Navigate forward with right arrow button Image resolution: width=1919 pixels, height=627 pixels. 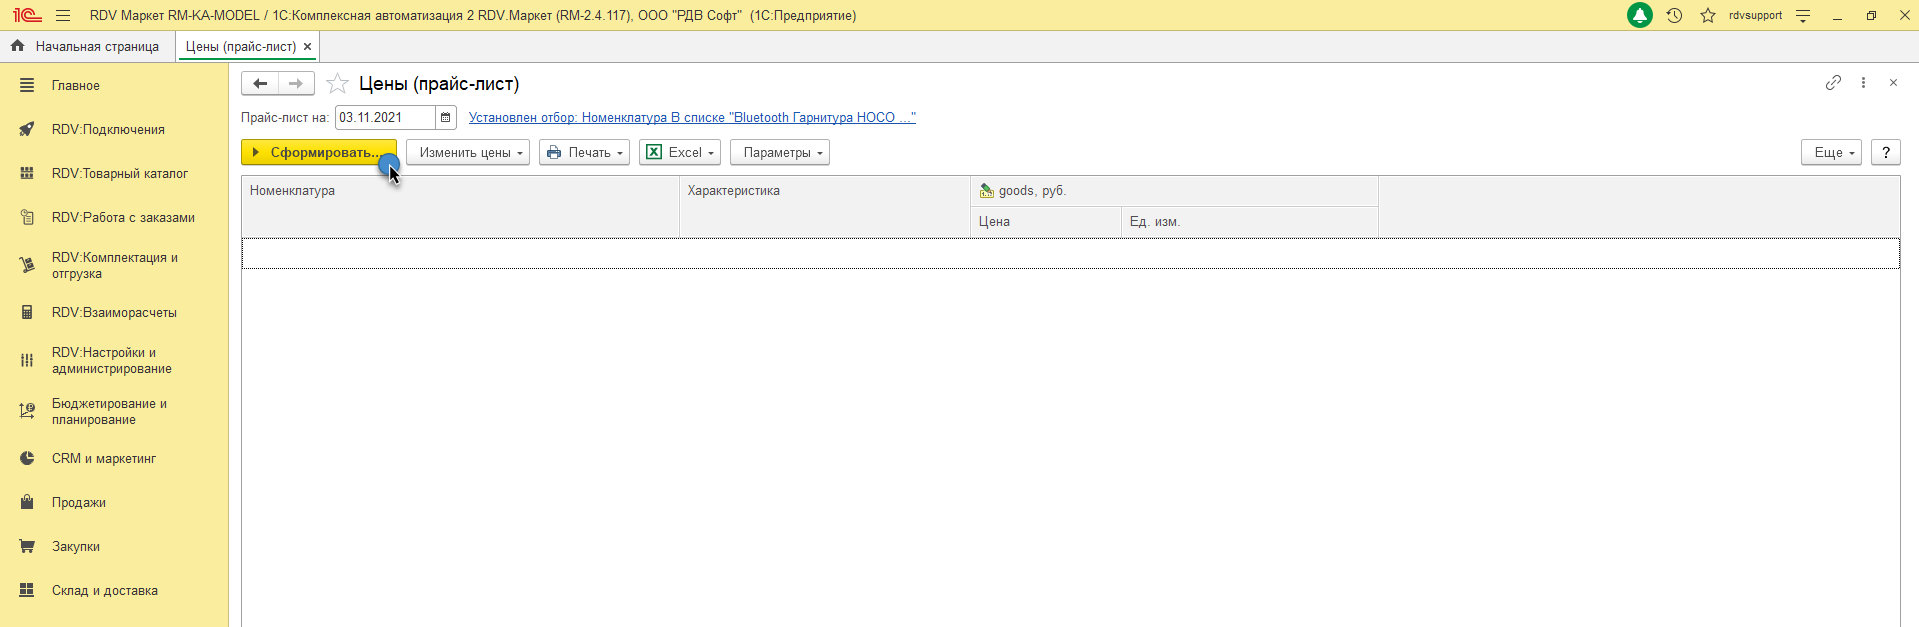(x=296, y=83)
